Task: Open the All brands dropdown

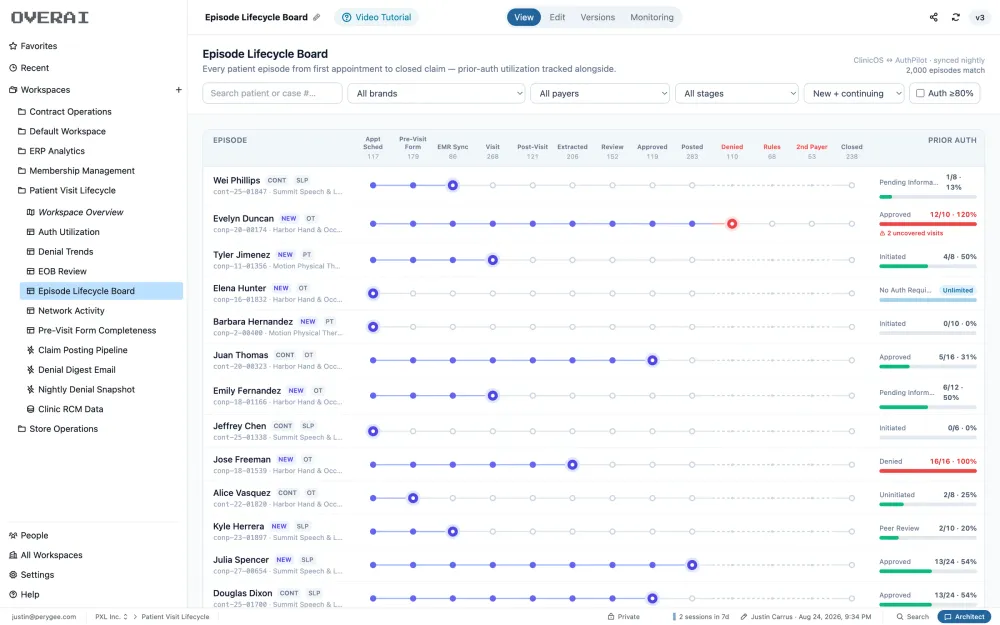Action: pos(436,93)
